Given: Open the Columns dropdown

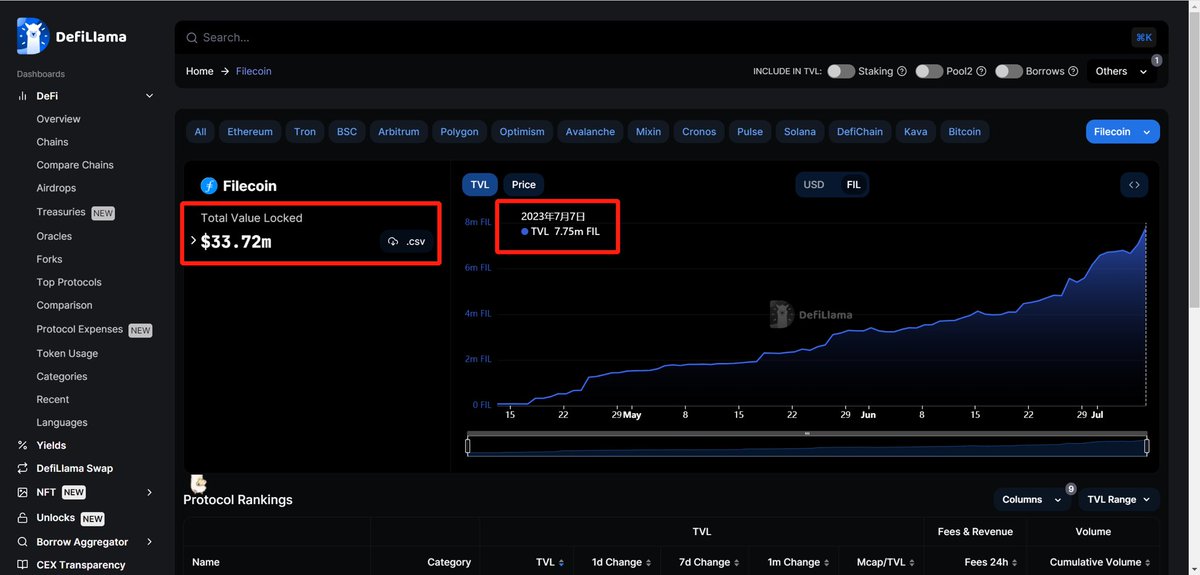Looking at the screenshot, I should [x=1030, y=499].
